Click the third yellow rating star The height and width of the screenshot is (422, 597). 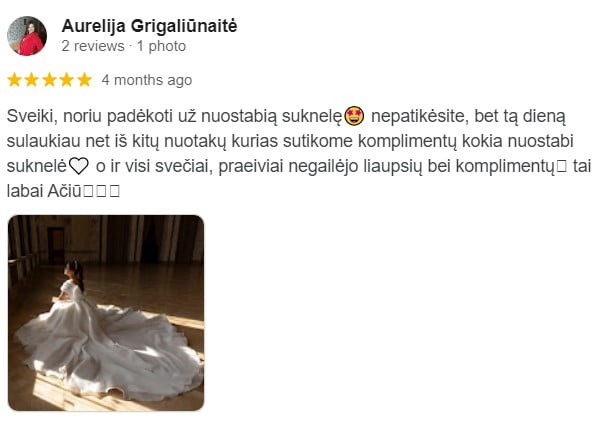(49, 80)
